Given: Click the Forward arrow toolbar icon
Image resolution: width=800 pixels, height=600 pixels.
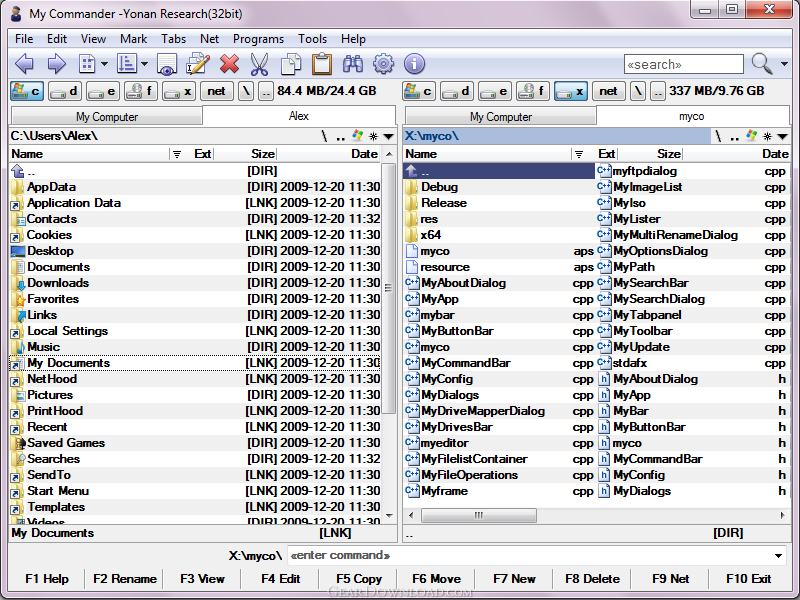Looking at the screenshot, I should coord(56,64).
